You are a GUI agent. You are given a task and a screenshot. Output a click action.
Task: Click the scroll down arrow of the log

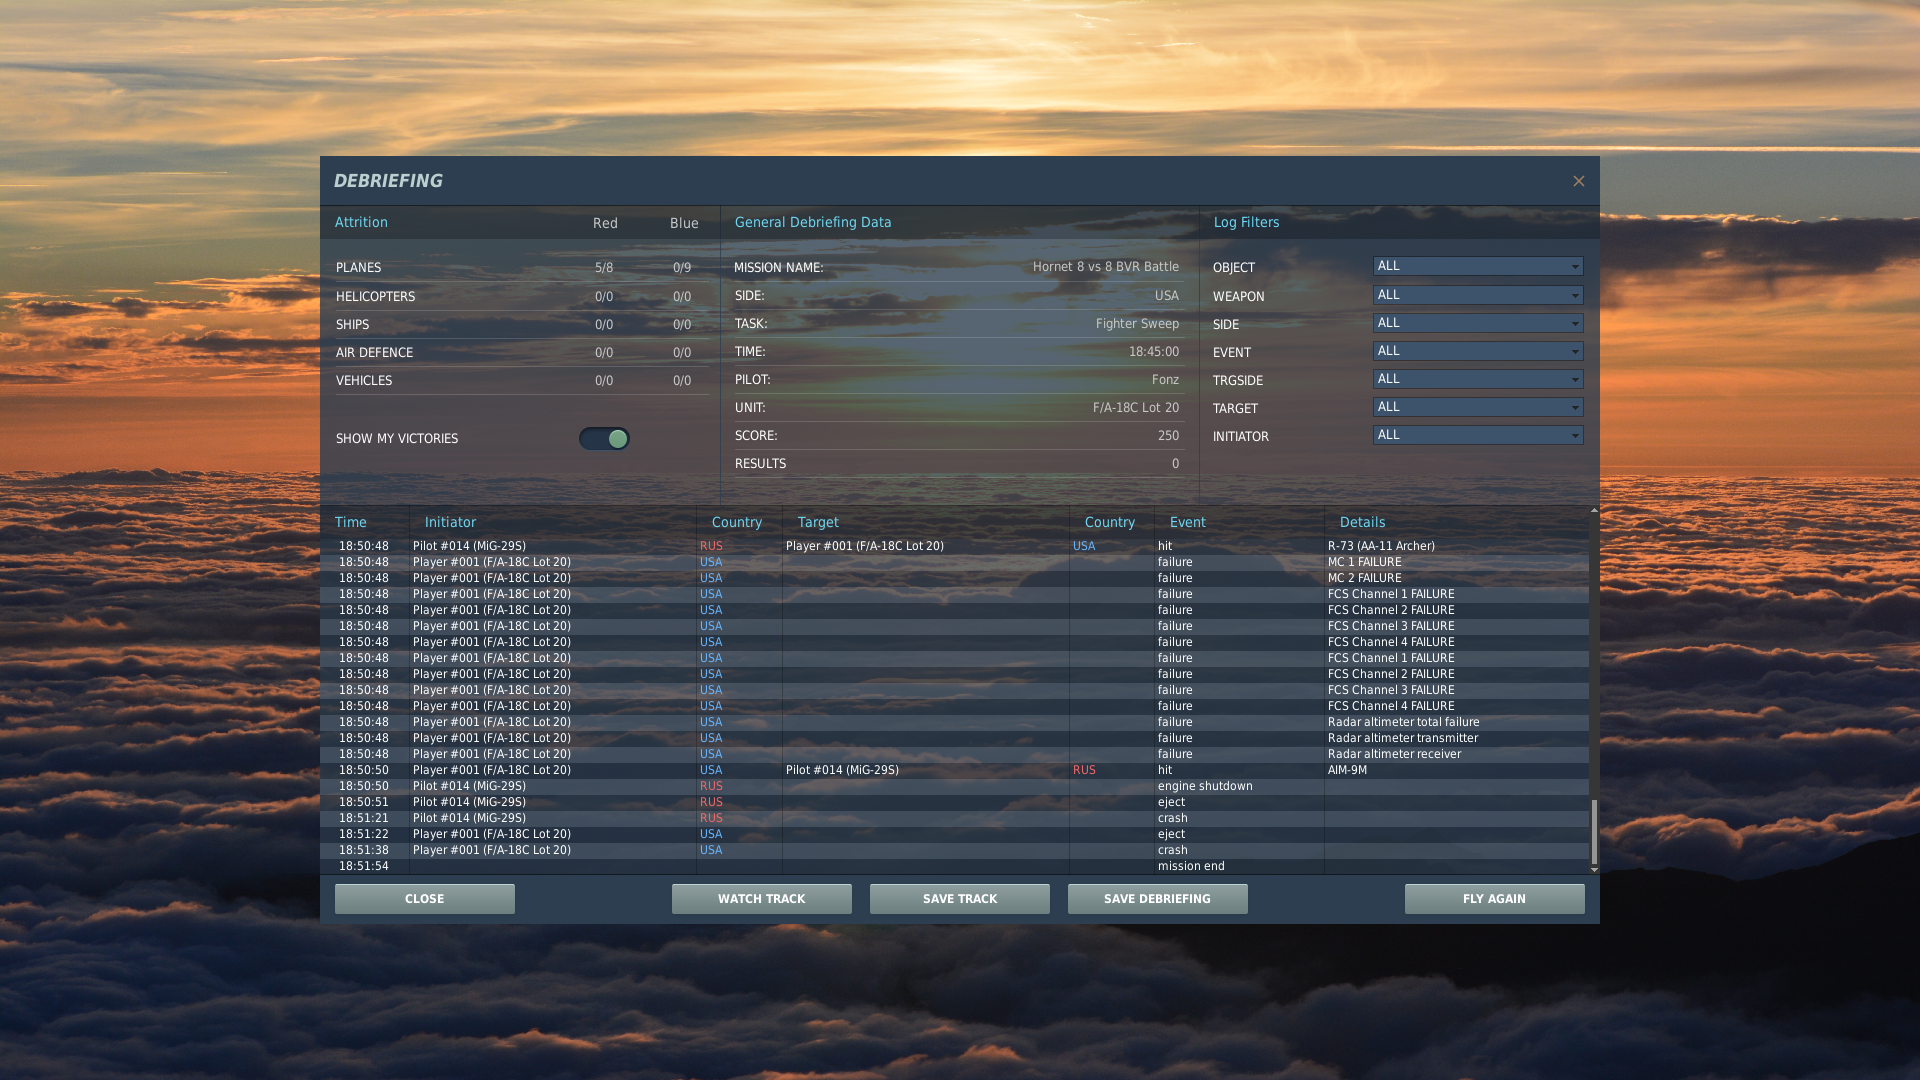pyautogui.click(x=1594, y=870)
